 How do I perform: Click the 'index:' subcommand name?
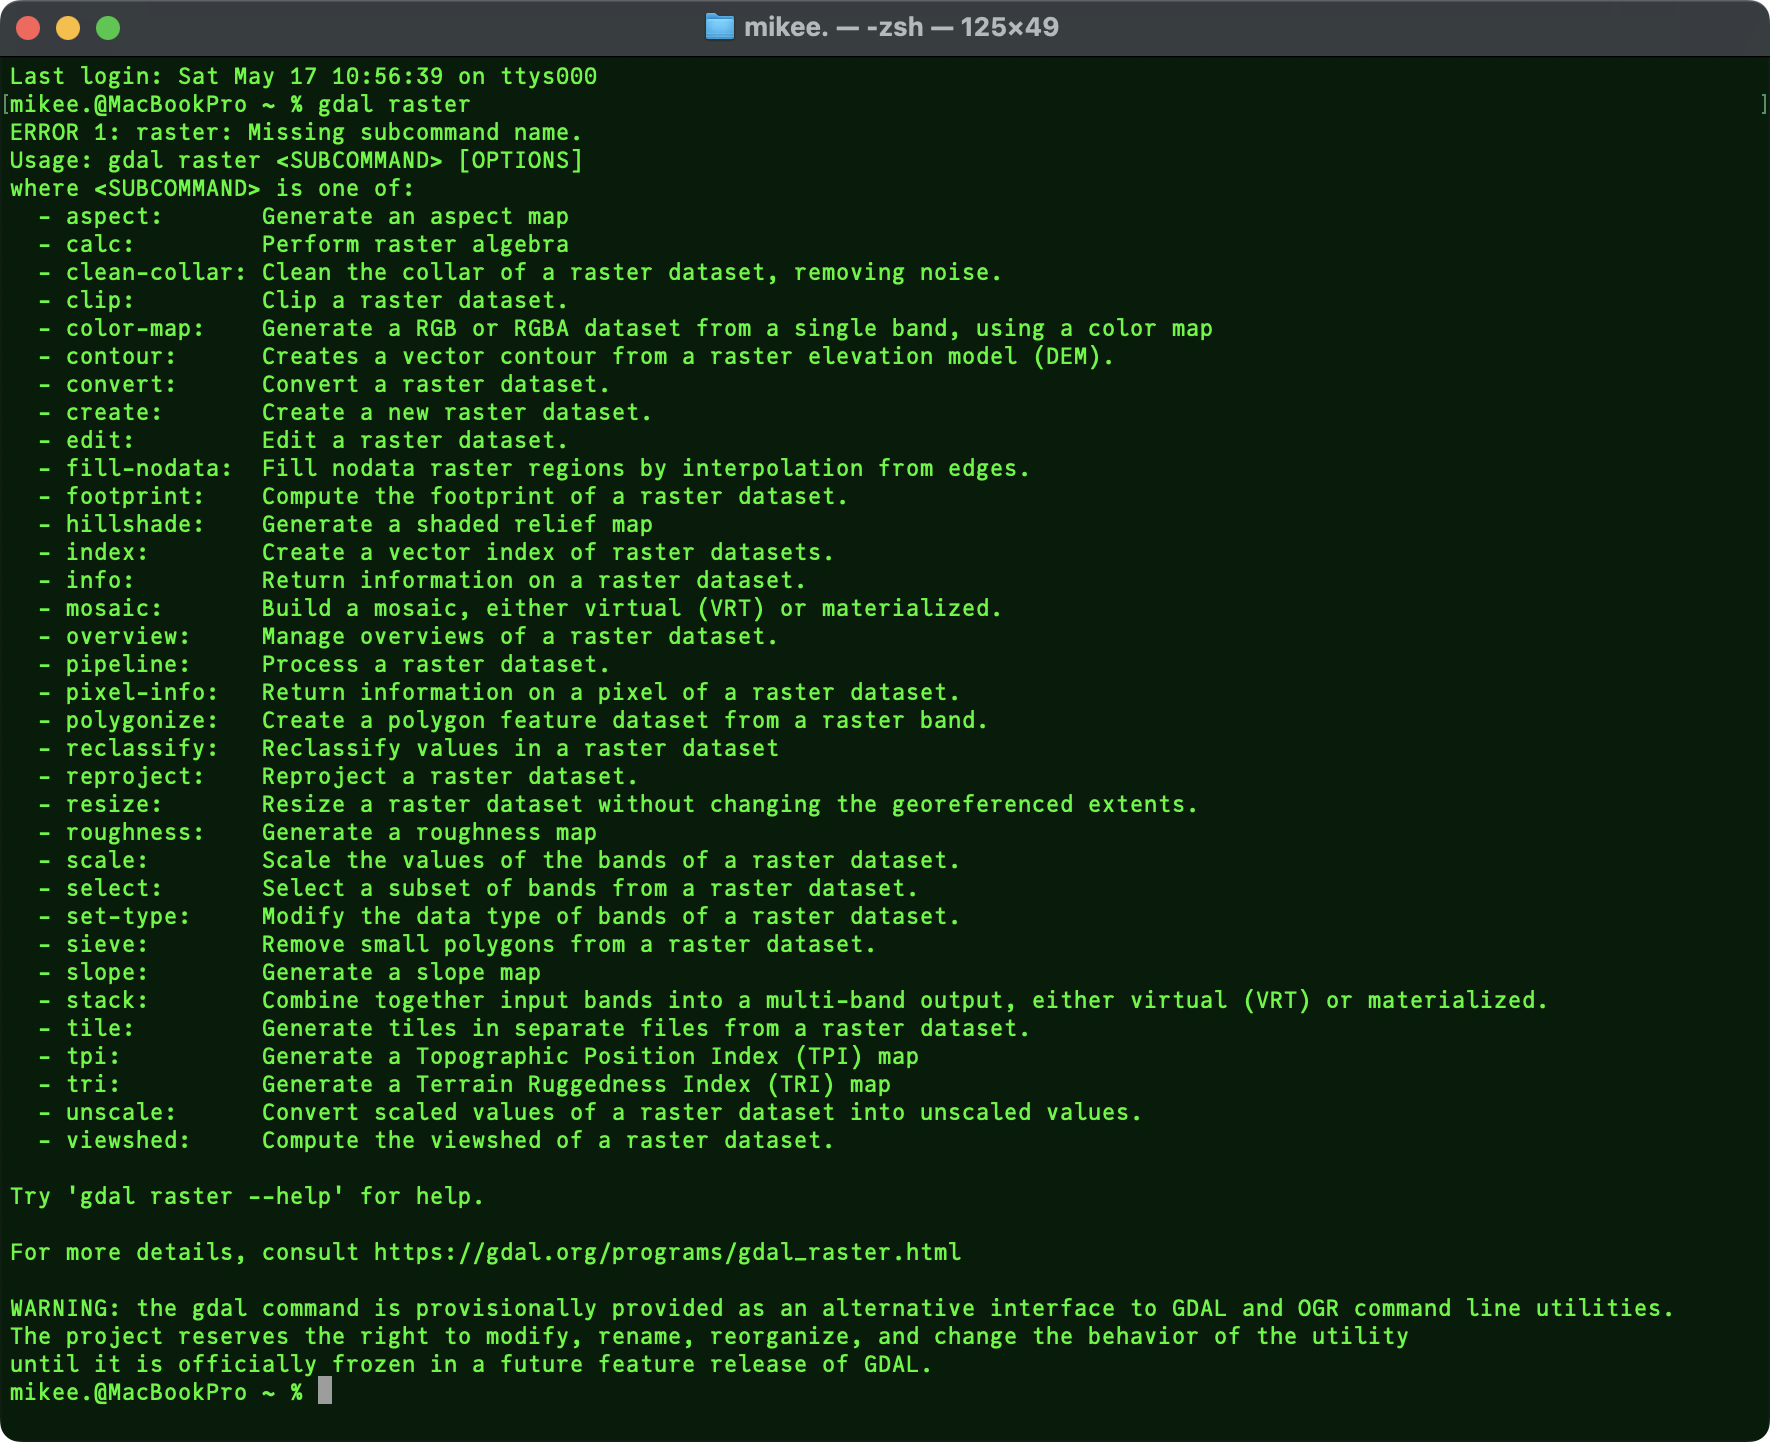107,552
